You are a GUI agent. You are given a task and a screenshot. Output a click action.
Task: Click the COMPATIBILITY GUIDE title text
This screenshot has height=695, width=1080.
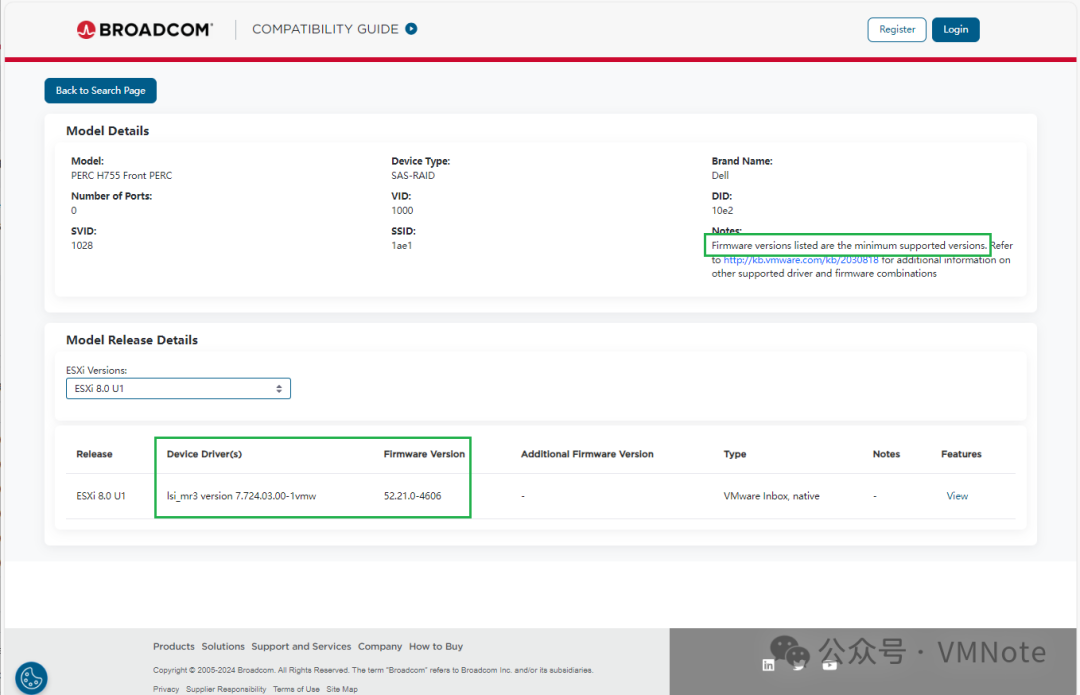tap(325, 29)
